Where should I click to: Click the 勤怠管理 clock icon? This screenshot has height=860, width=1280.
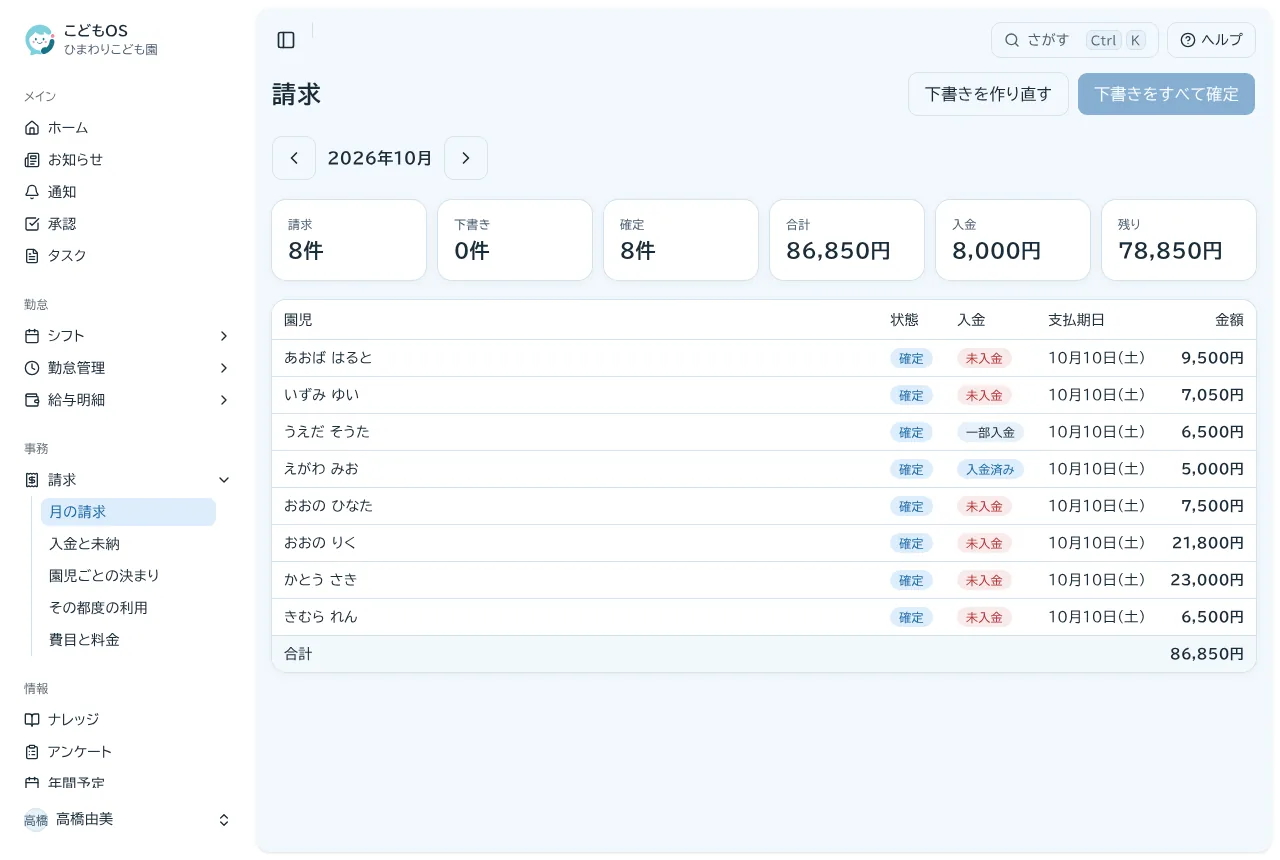pos(32,368)
